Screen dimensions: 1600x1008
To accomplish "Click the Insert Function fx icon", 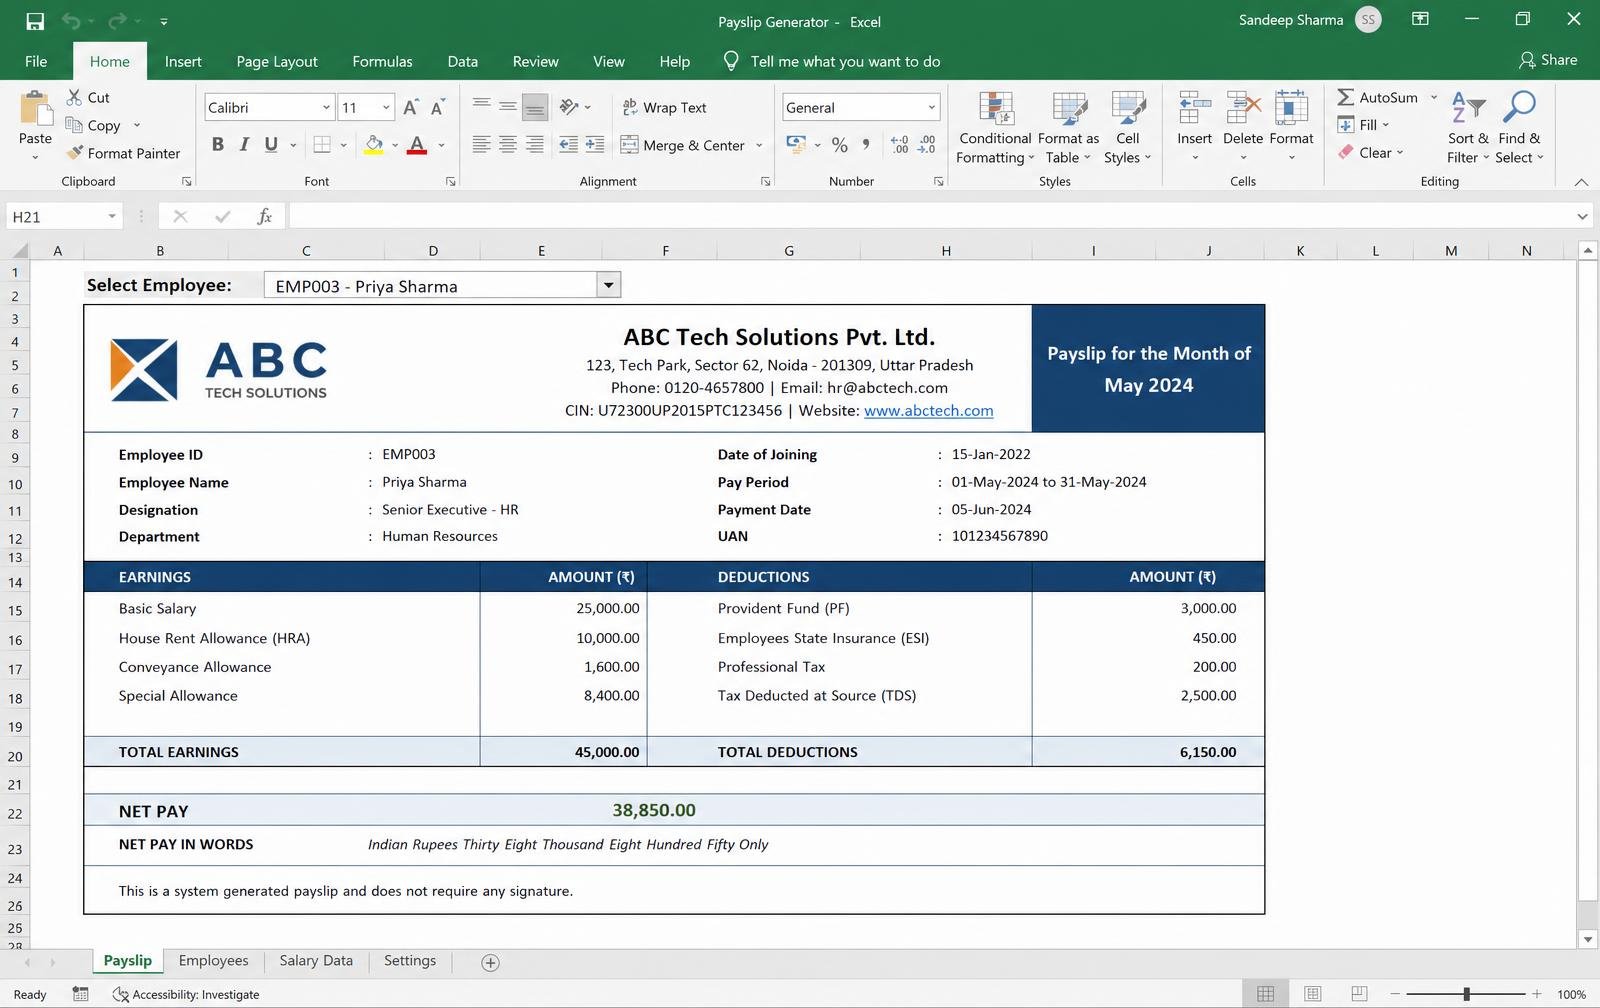I will pos(264,216).
